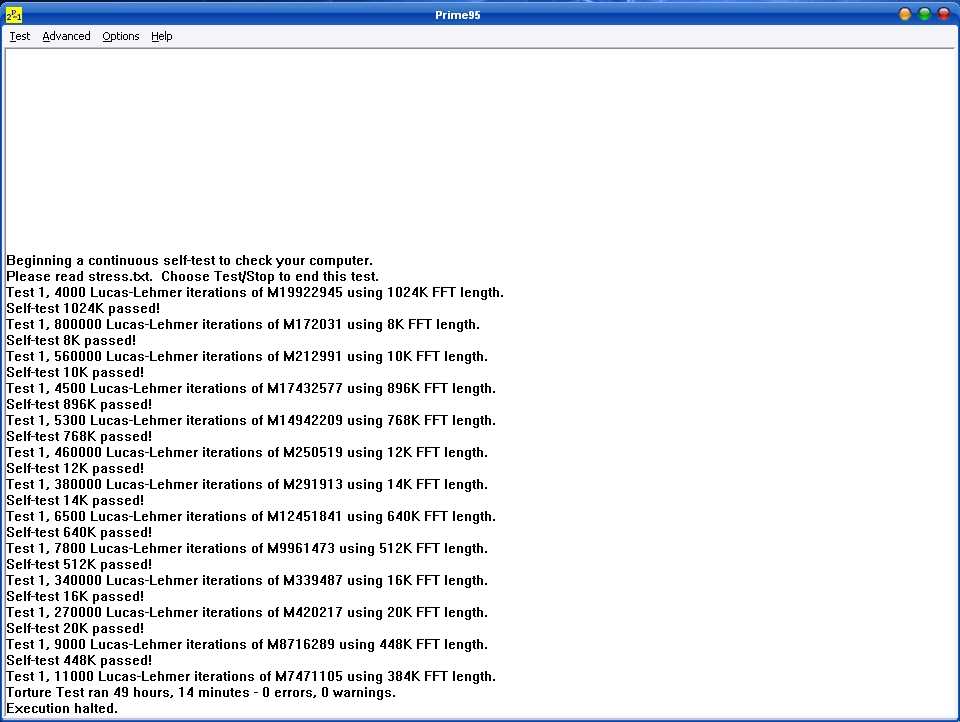The image size is (960, 722).
Task: Click 'Self-test 448K passed!' line
Action: tap(79, 661)
